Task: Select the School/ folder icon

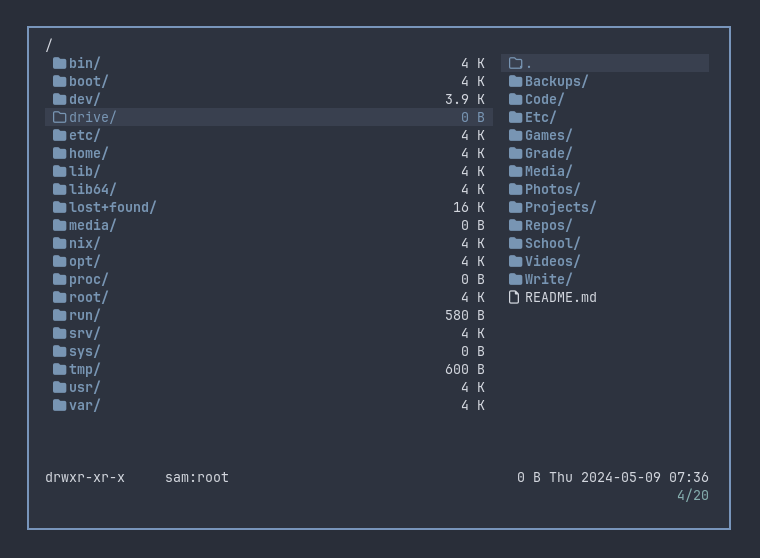Action: coord(515,243)
